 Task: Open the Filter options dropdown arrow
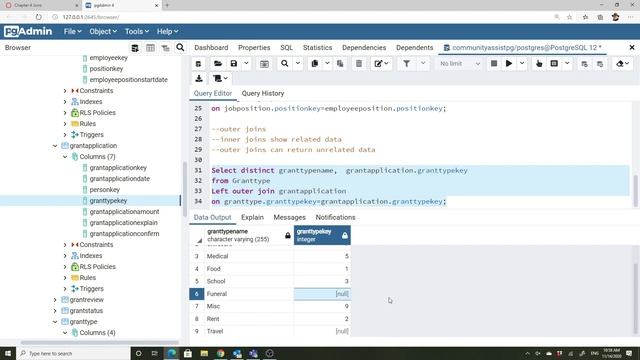click(423, 64)
